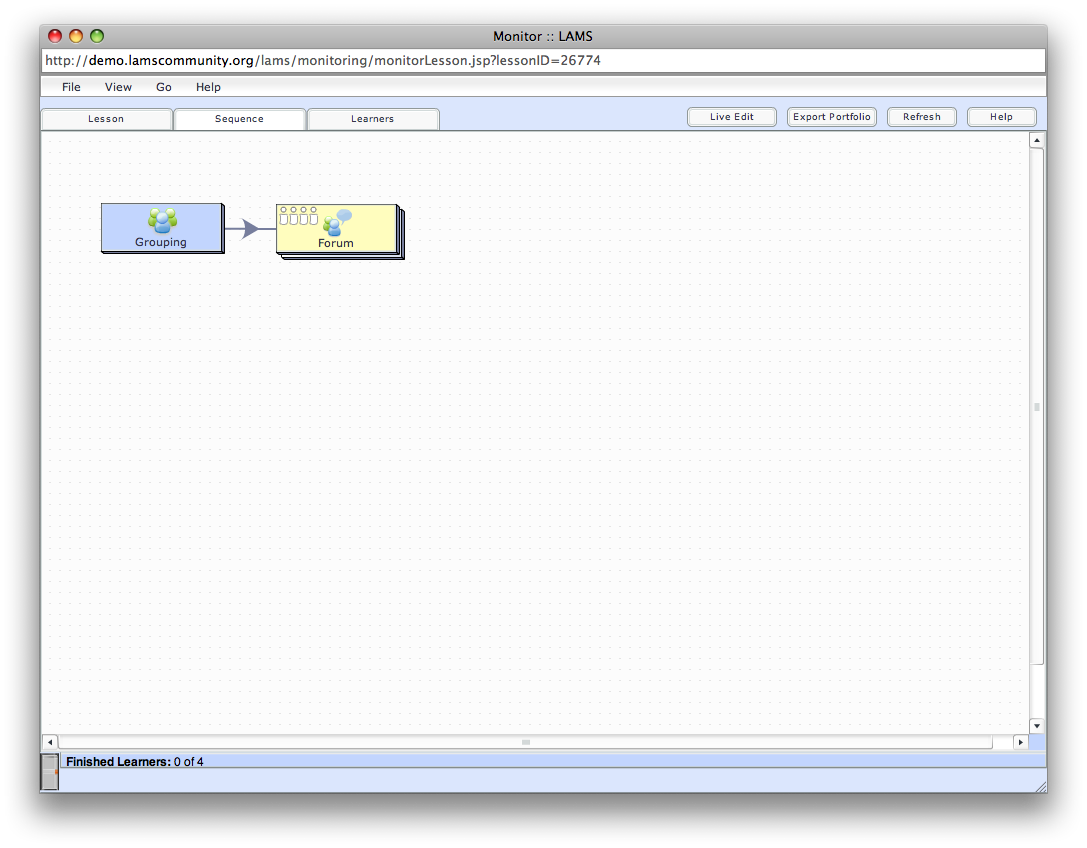Click the horizontal scrollbar right arrow
Screen dimensions: 1087x848
[1020, 742]
